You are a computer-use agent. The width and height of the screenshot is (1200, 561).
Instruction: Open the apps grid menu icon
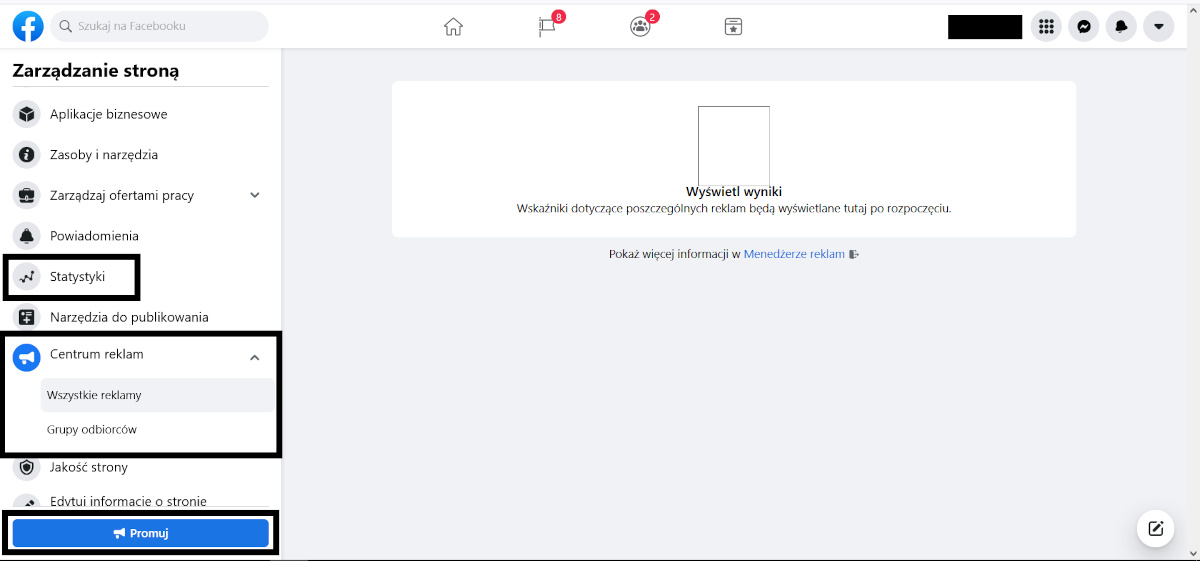(1046, 27)
